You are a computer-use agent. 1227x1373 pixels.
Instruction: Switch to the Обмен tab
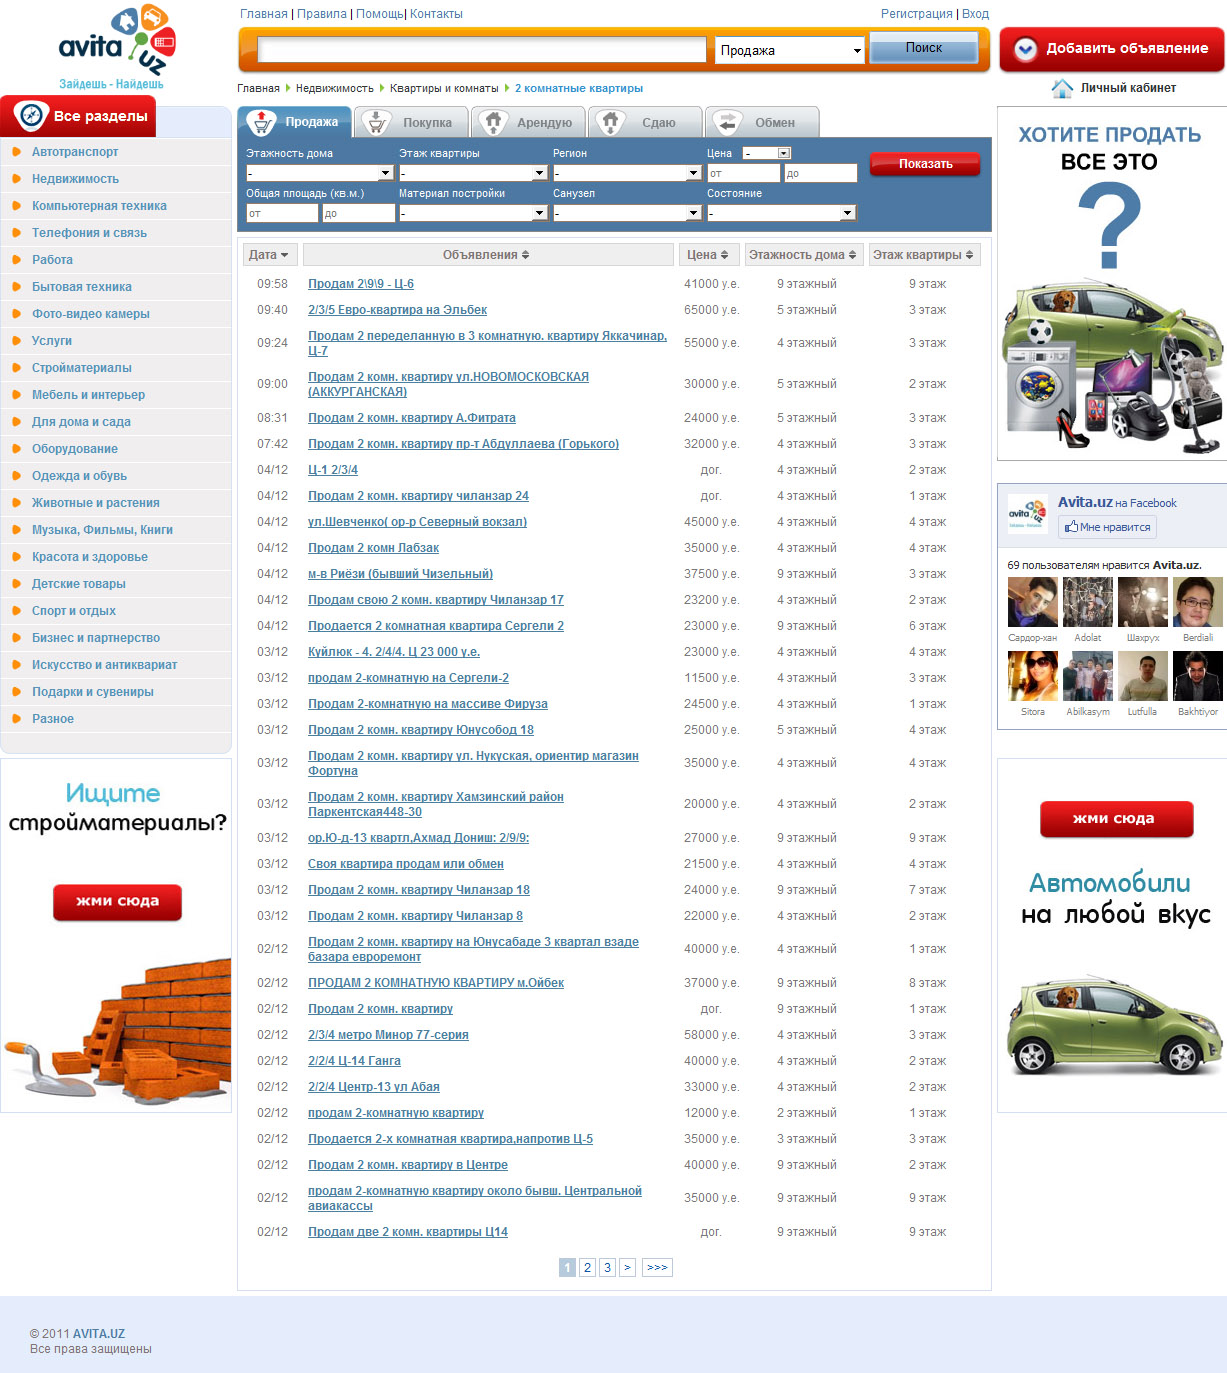click(762, 122)
